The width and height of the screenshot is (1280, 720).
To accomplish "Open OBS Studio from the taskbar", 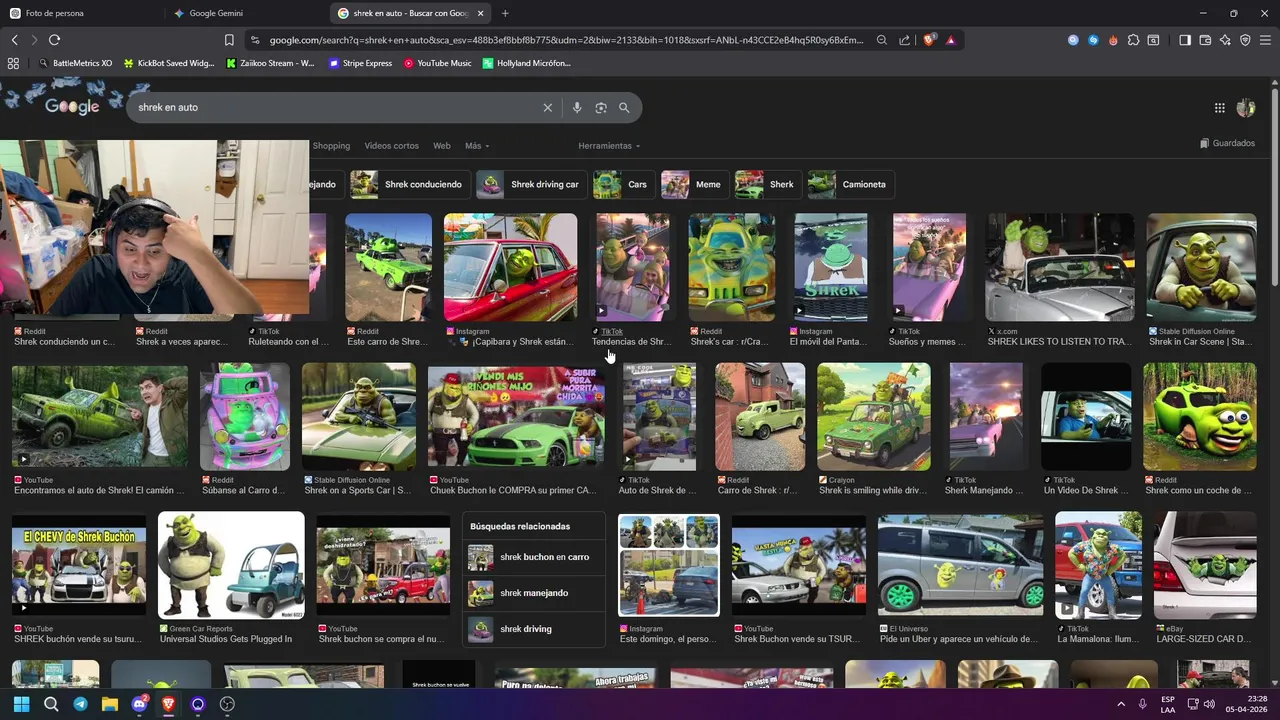I will click(227, 704).
